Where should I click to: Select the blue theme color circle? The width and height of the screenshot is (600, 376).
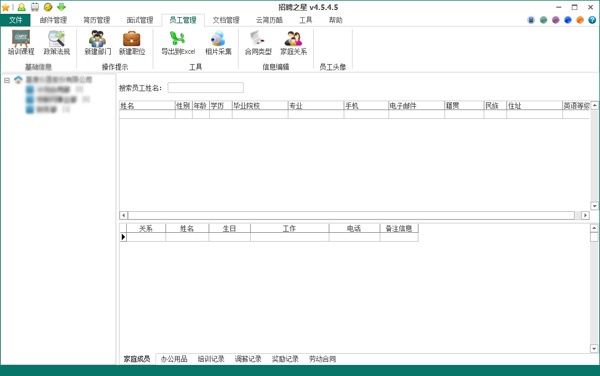[568, 20]
